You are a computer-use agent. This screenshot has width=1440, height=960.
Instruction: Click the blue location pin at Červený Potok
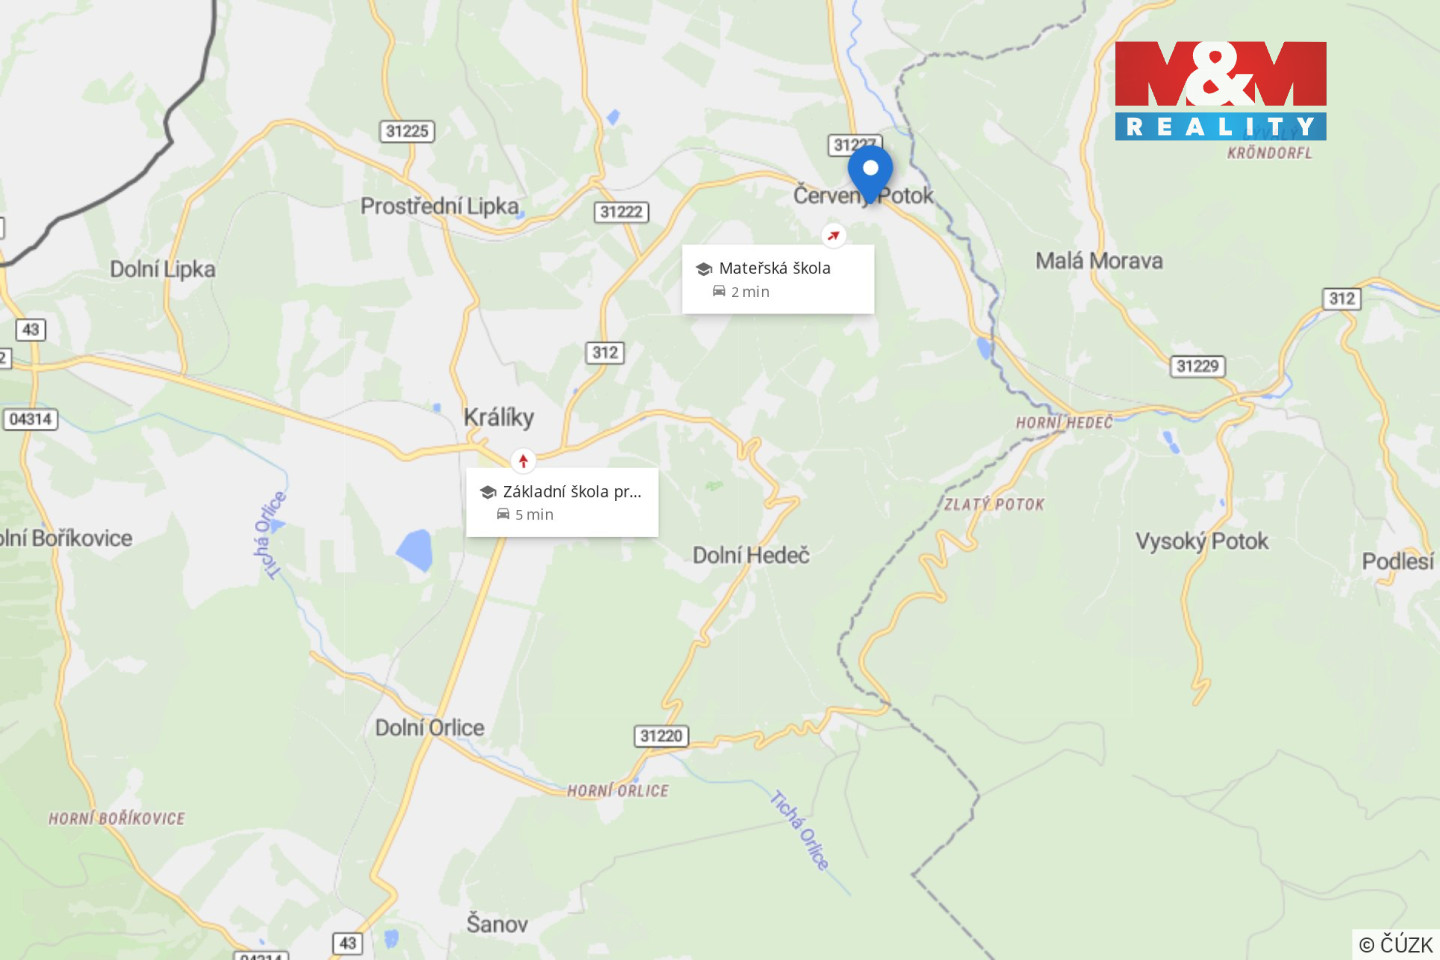click(x=870, y=172)
